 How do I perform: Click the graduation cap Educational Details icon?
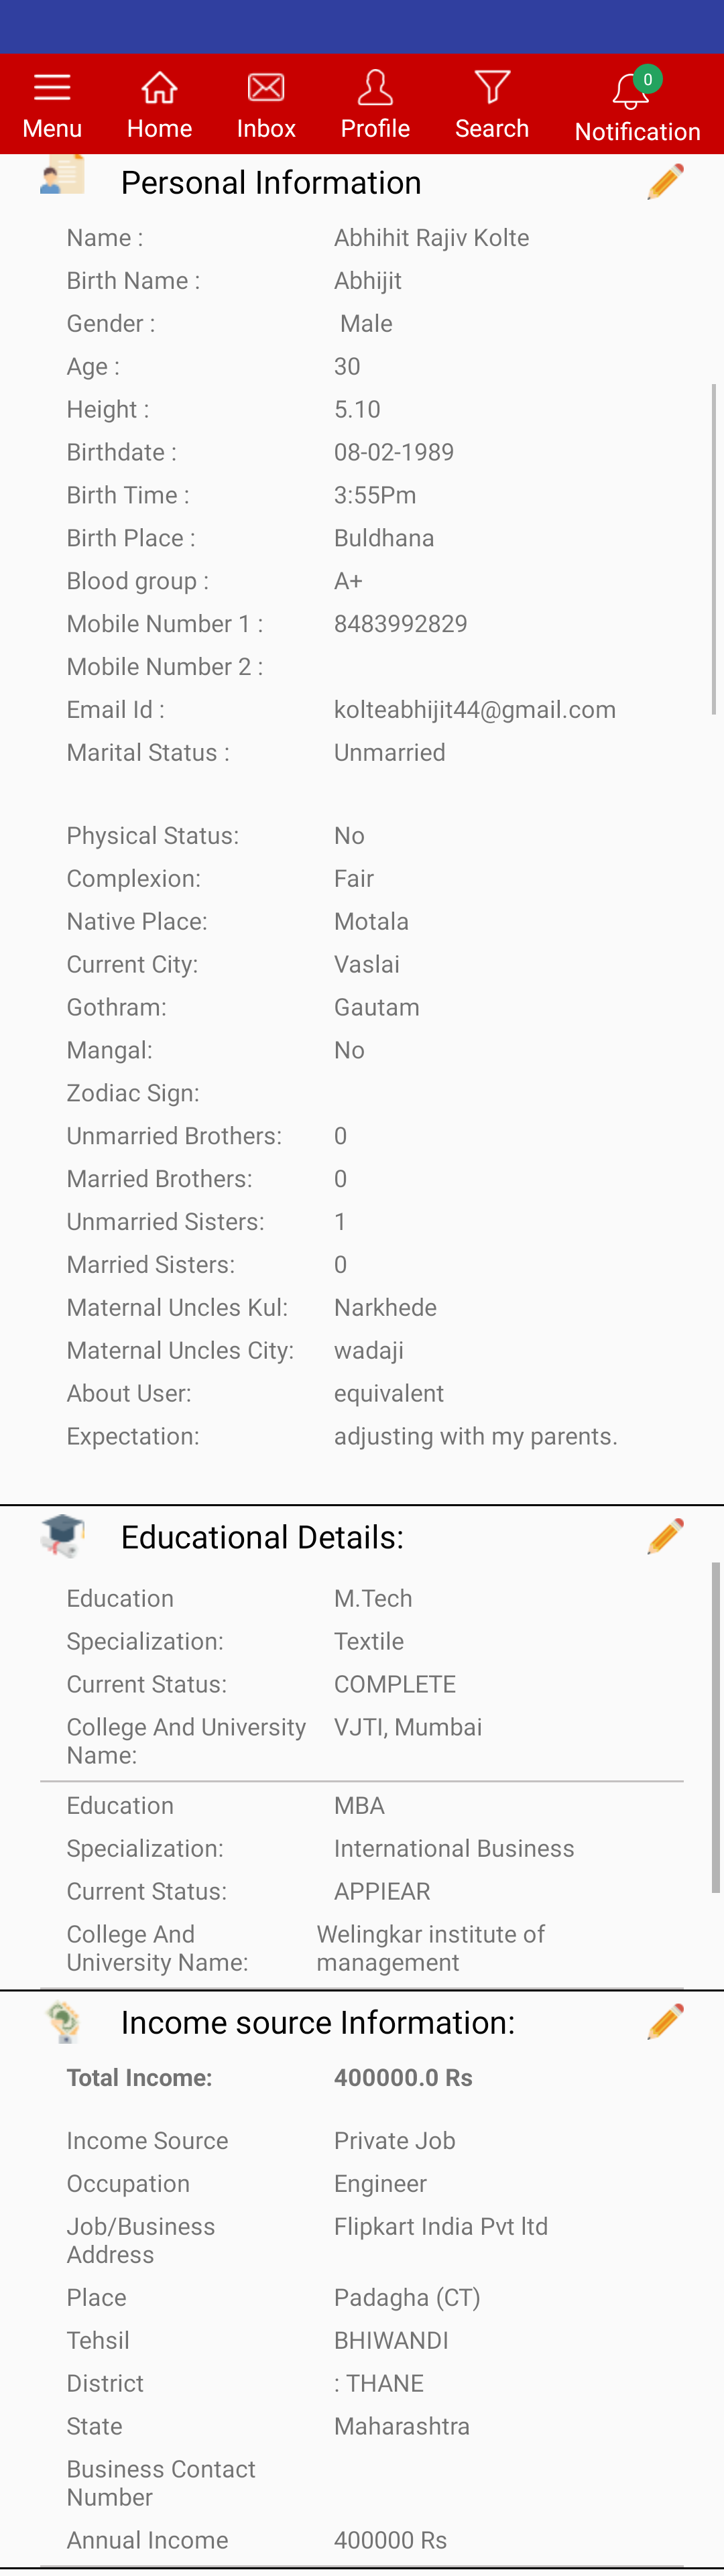pyautogui.click(x=62, y=1536)
